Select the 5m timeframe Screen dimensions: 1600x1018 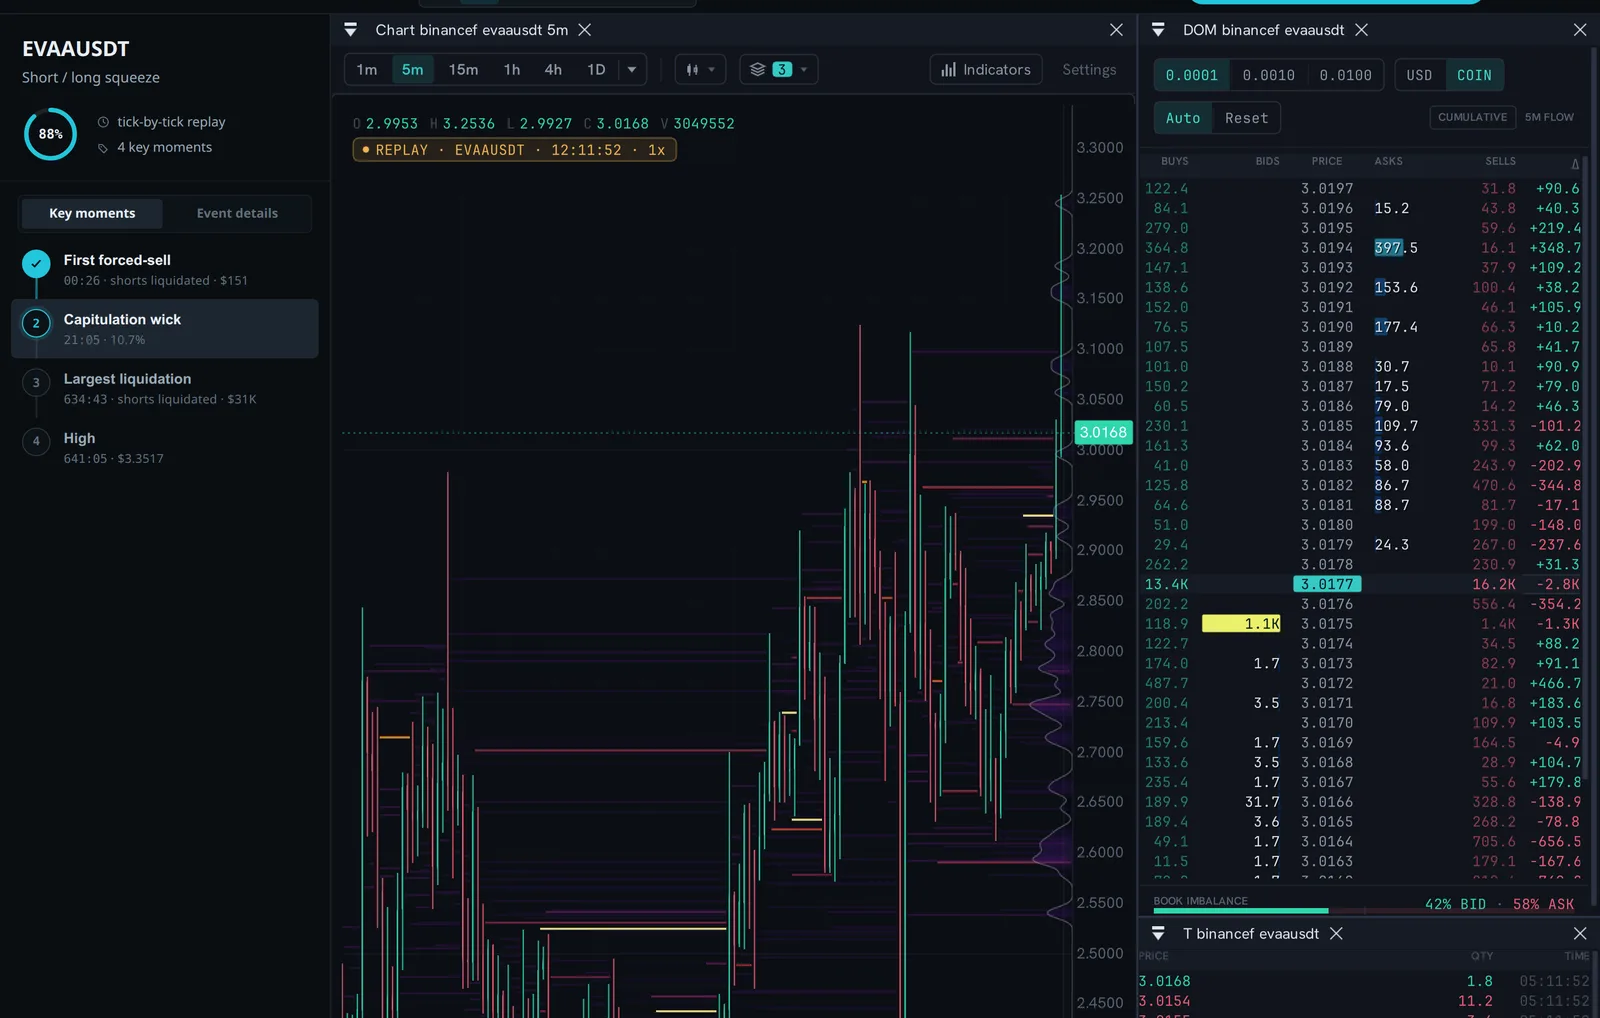pos(412,70)
